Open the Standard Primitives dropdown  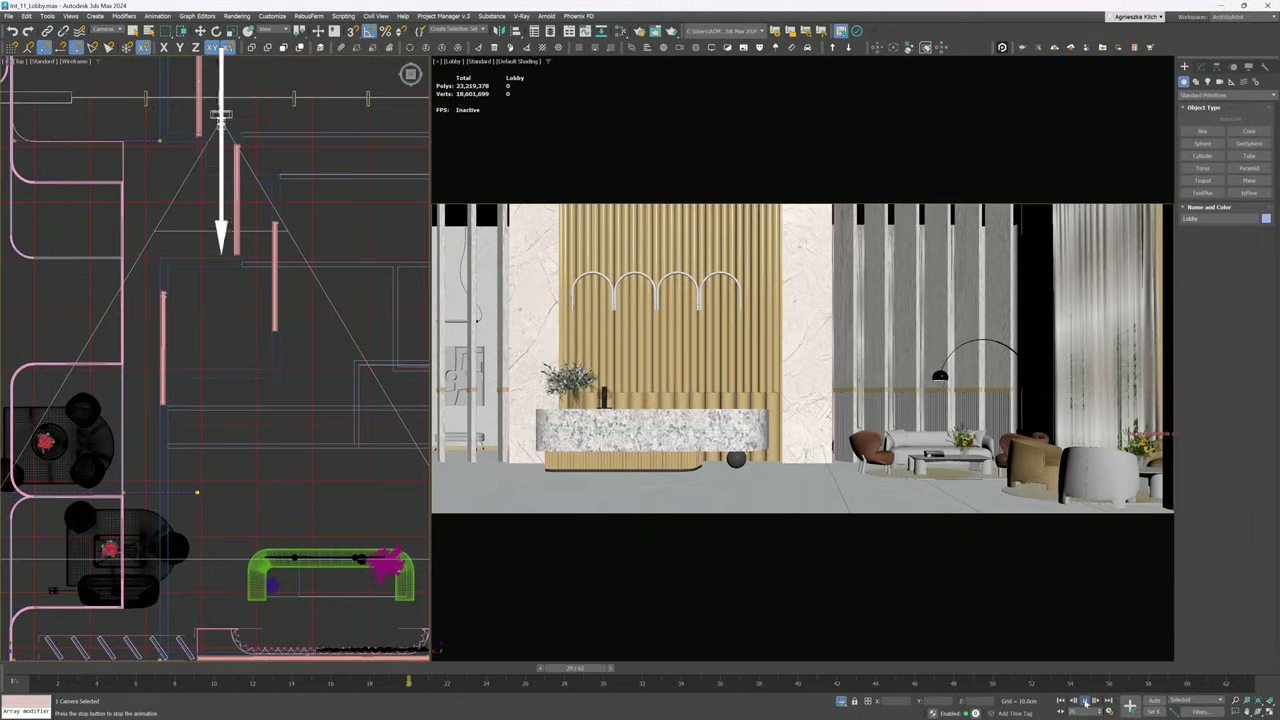pyautogui.click(x=1227, y=95)
